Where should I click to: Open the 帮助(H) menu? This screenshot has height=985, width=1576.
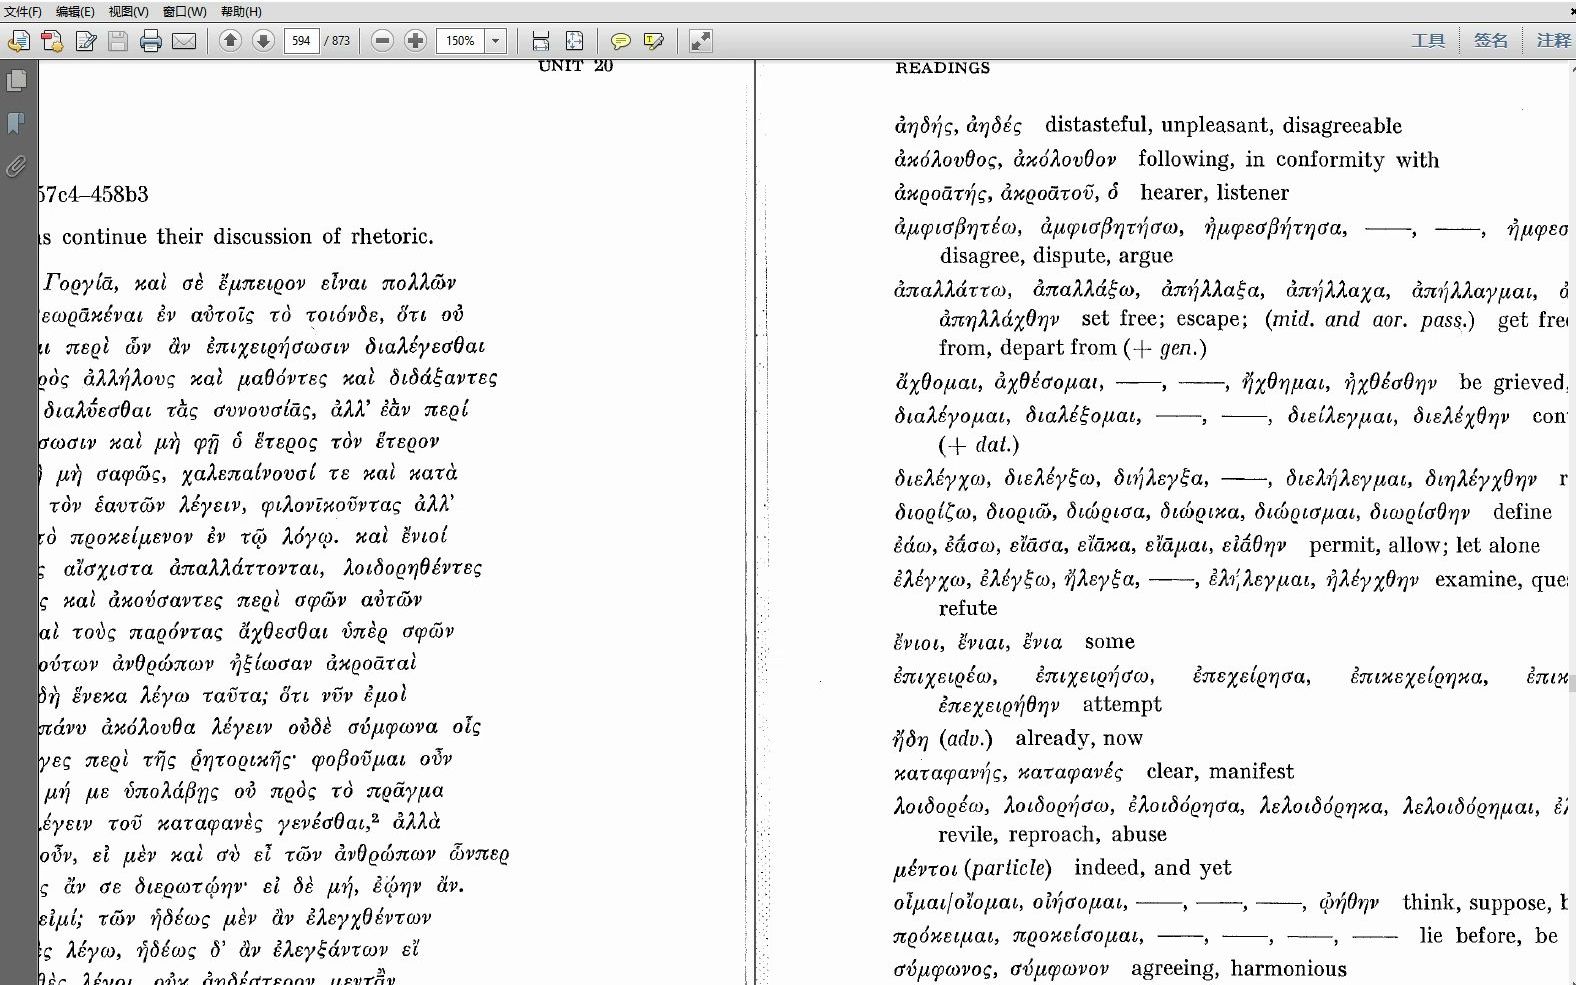[x=241, y=11]
